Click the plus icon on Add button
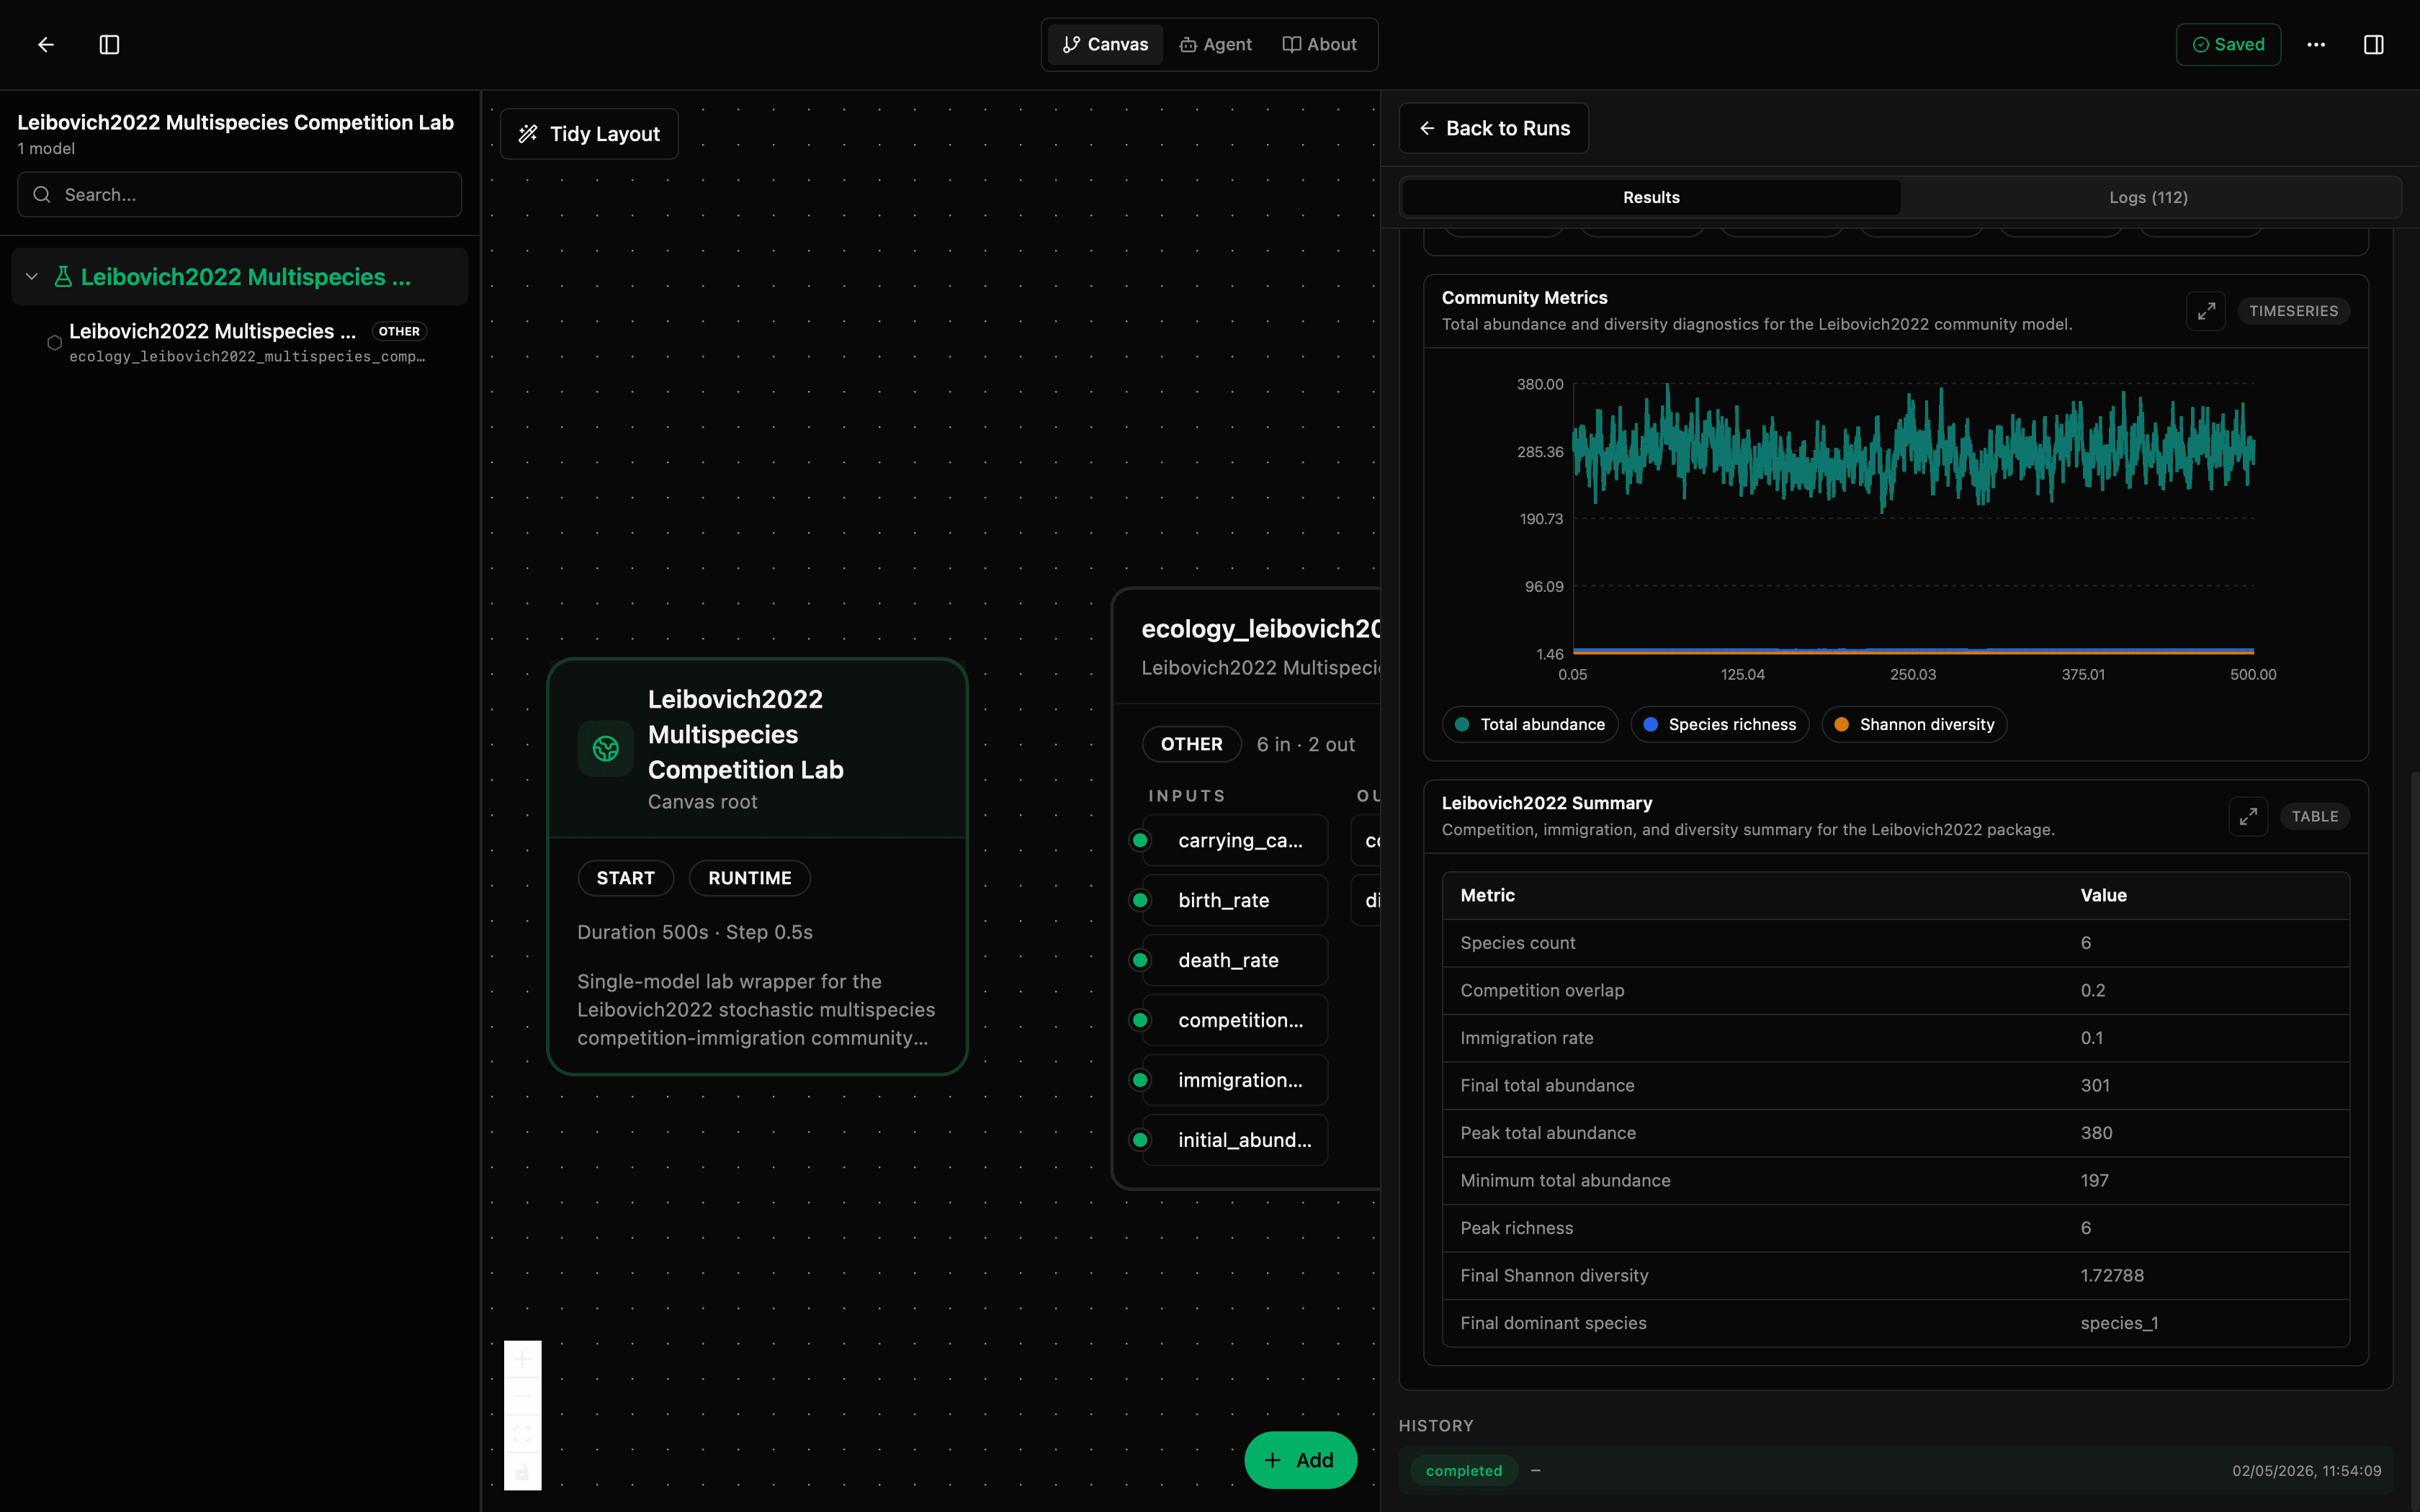Screen dimensions: 2420x1512 [1272, 1460]
